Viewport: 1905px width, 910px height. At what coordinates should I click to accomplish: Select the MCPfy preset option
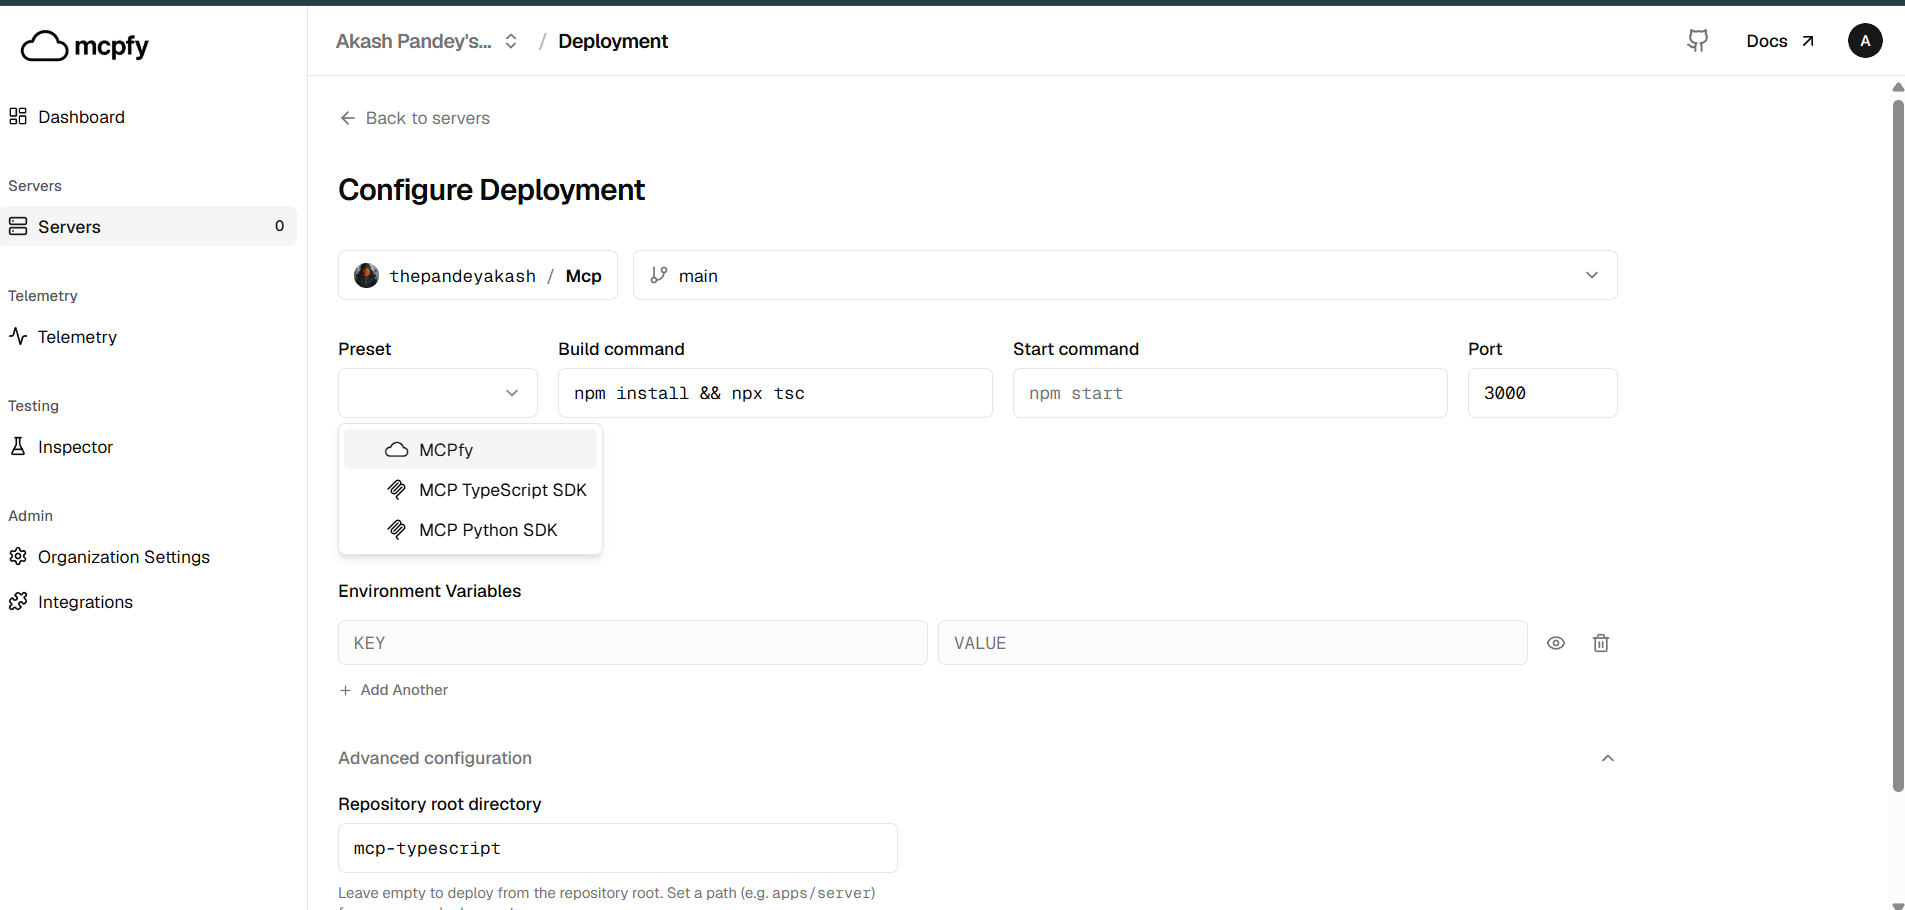(x=470, y=450)
